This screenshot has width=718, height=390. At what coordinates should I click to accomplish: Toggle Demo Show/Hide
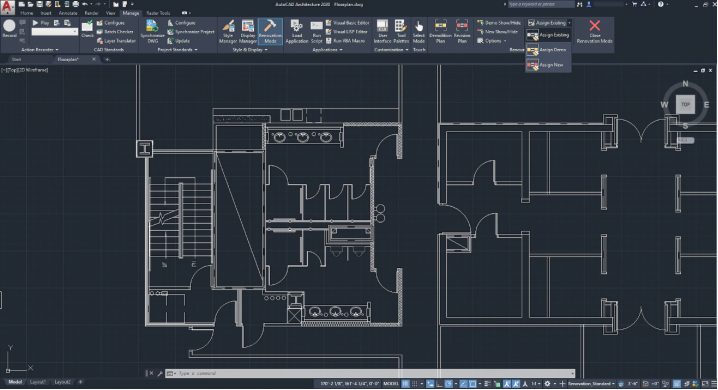click(x=499, y=22)
